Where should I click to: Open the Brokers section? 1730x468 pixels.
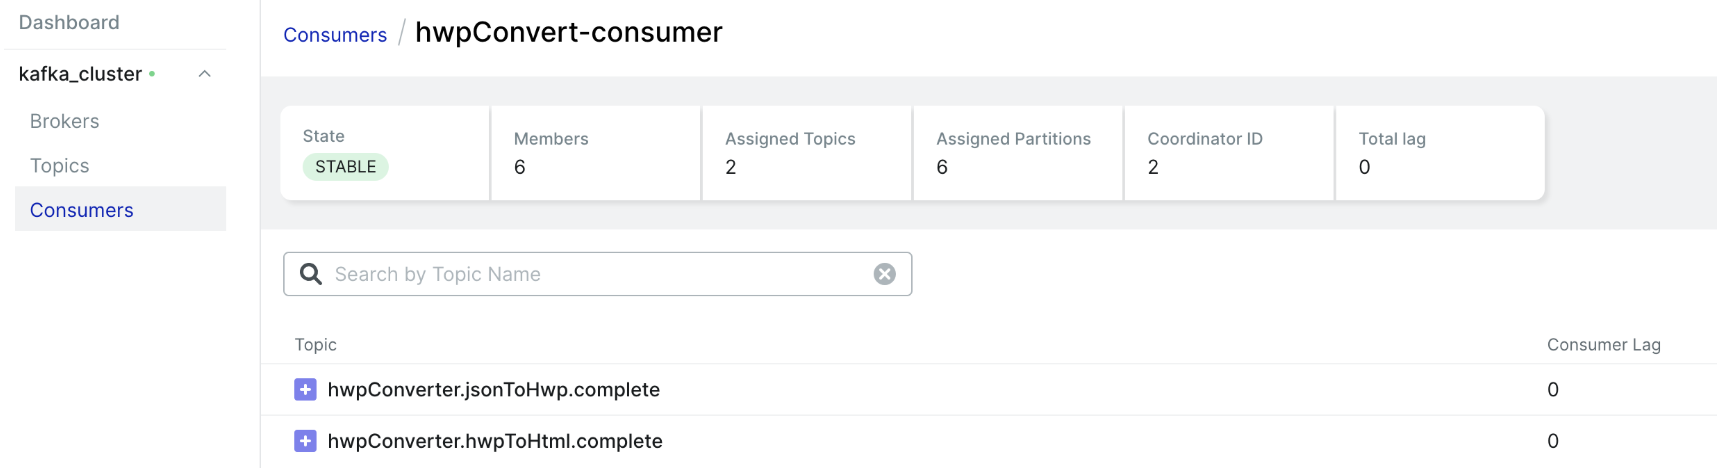coord(64,121)
